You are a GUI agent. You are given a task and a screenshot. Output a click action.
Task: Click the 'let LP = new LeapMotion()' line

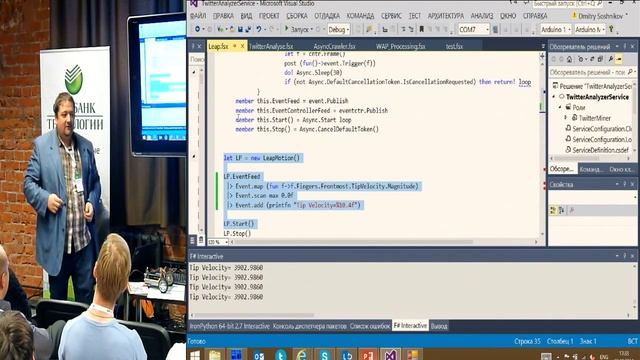[x=261, y=158]
